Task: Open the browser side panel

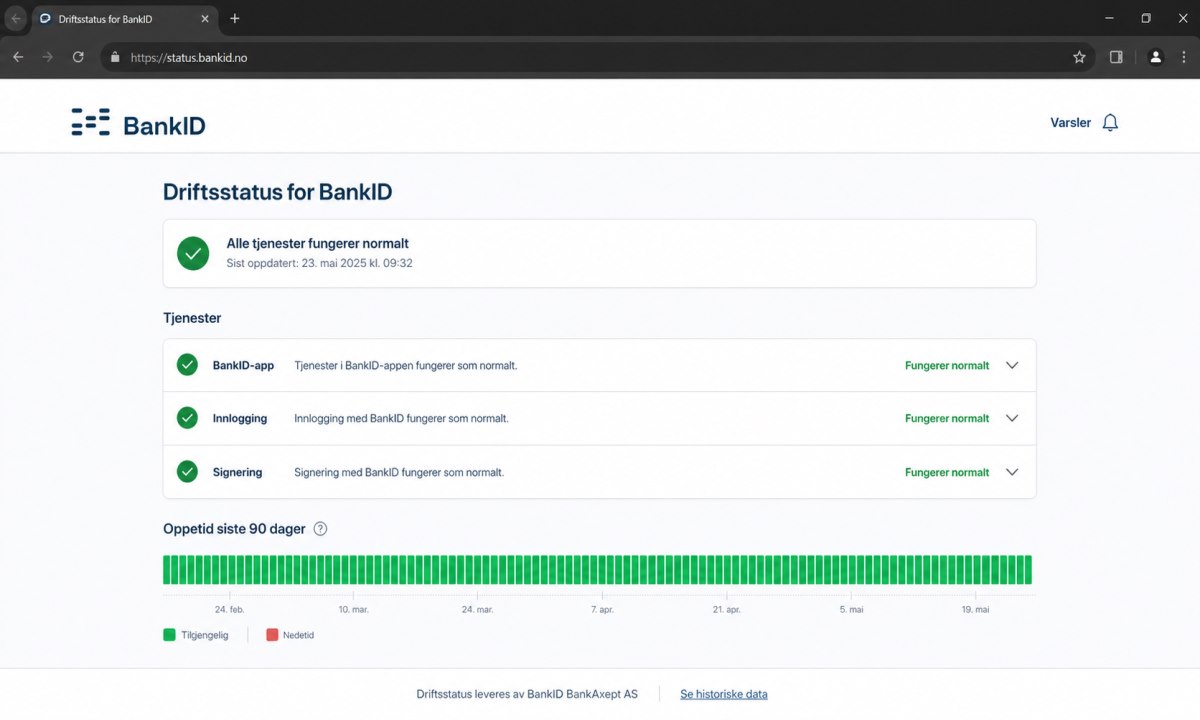Action: pyautogui.click(x=1116, y=57)
